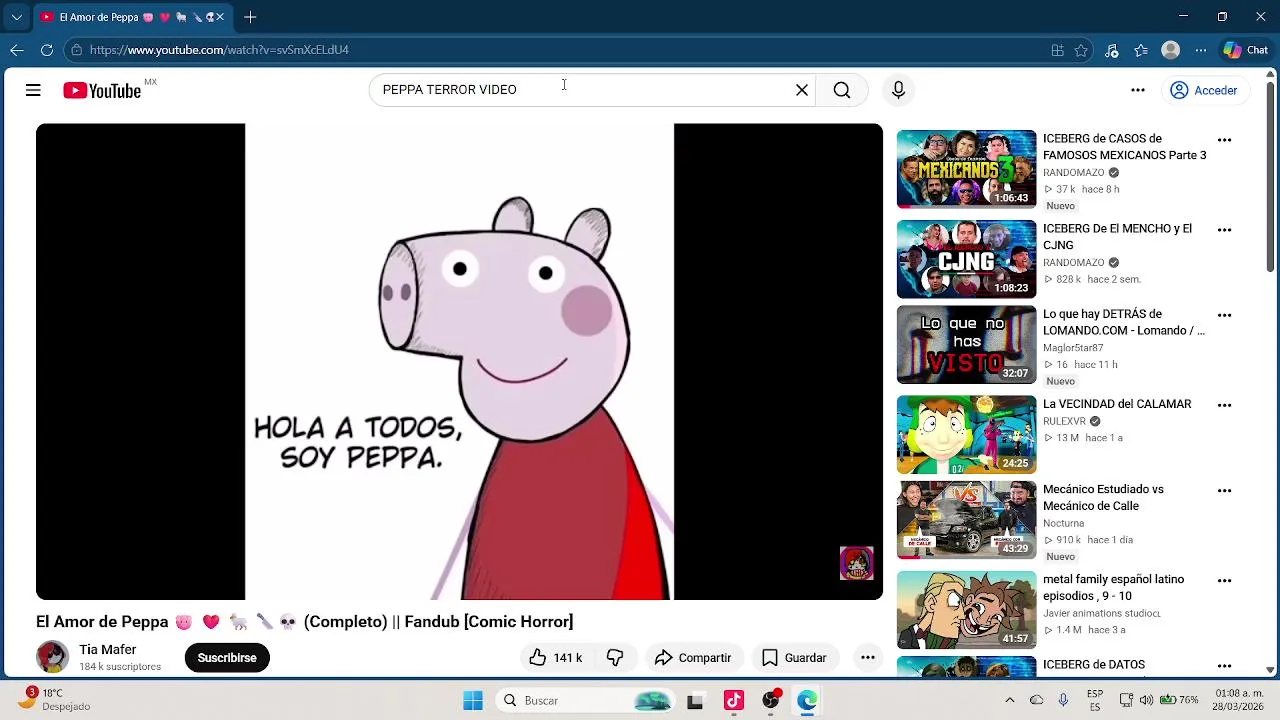Viewport: 1280px width, 720px height.
Task: Open the Edge browser profile icon
Action: pyautogui.click(x=1171, y=50)
